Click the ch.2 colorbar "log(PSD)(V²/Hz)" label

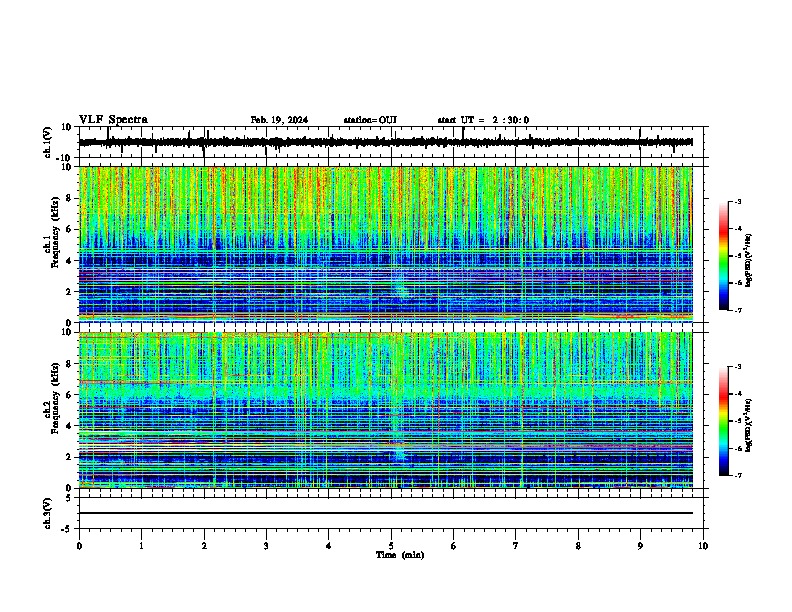pos(748,425)
